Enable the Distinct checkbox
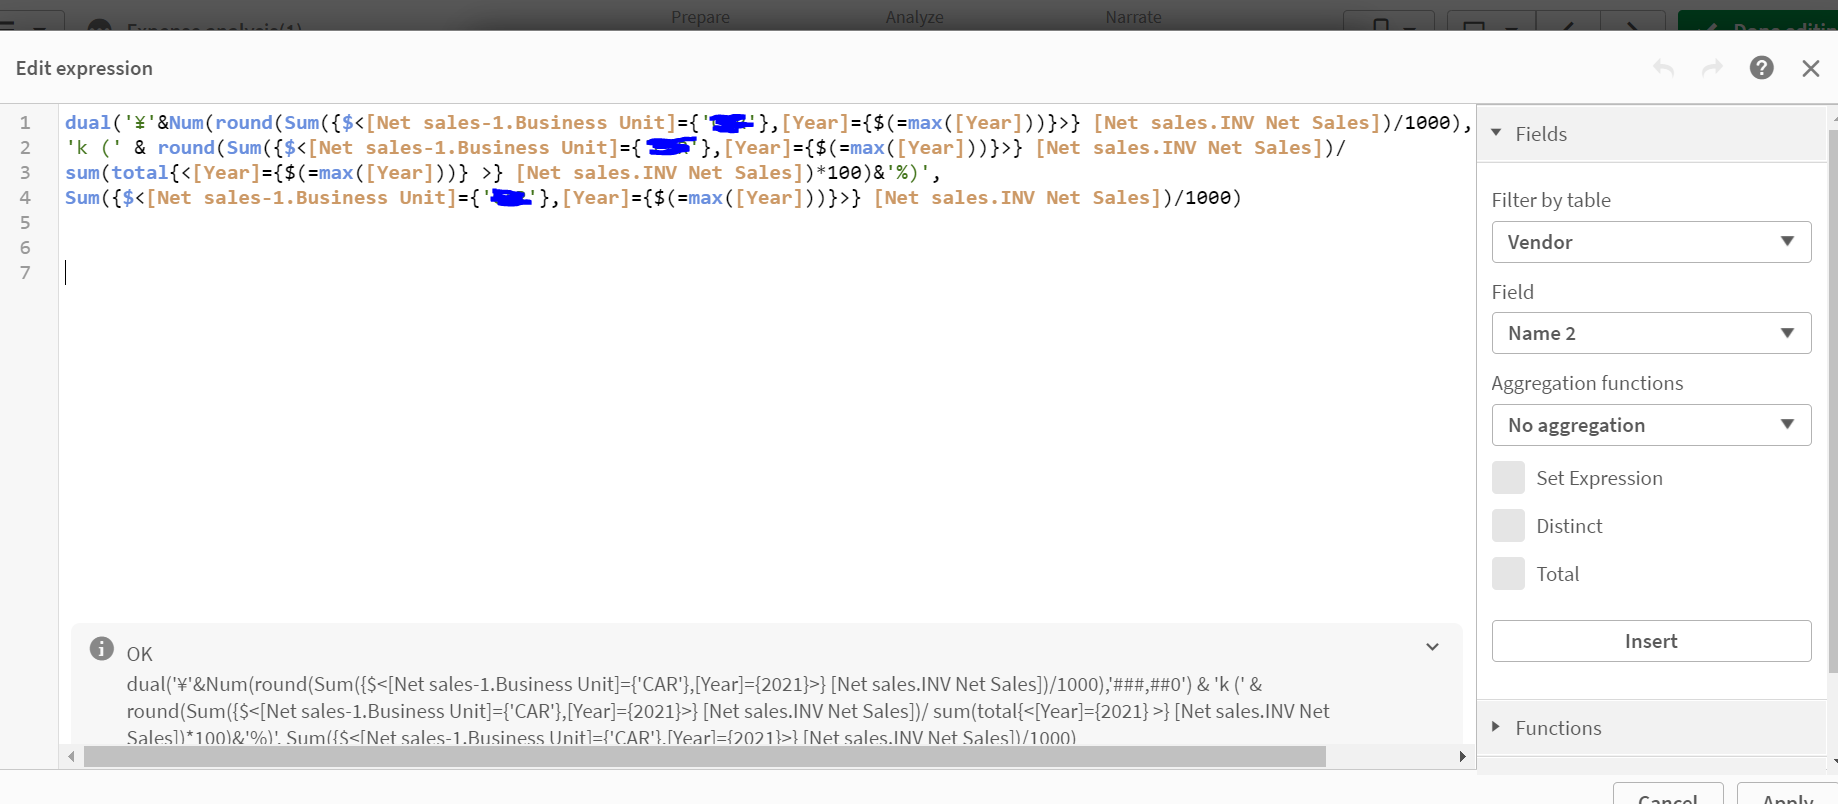 1508,526
